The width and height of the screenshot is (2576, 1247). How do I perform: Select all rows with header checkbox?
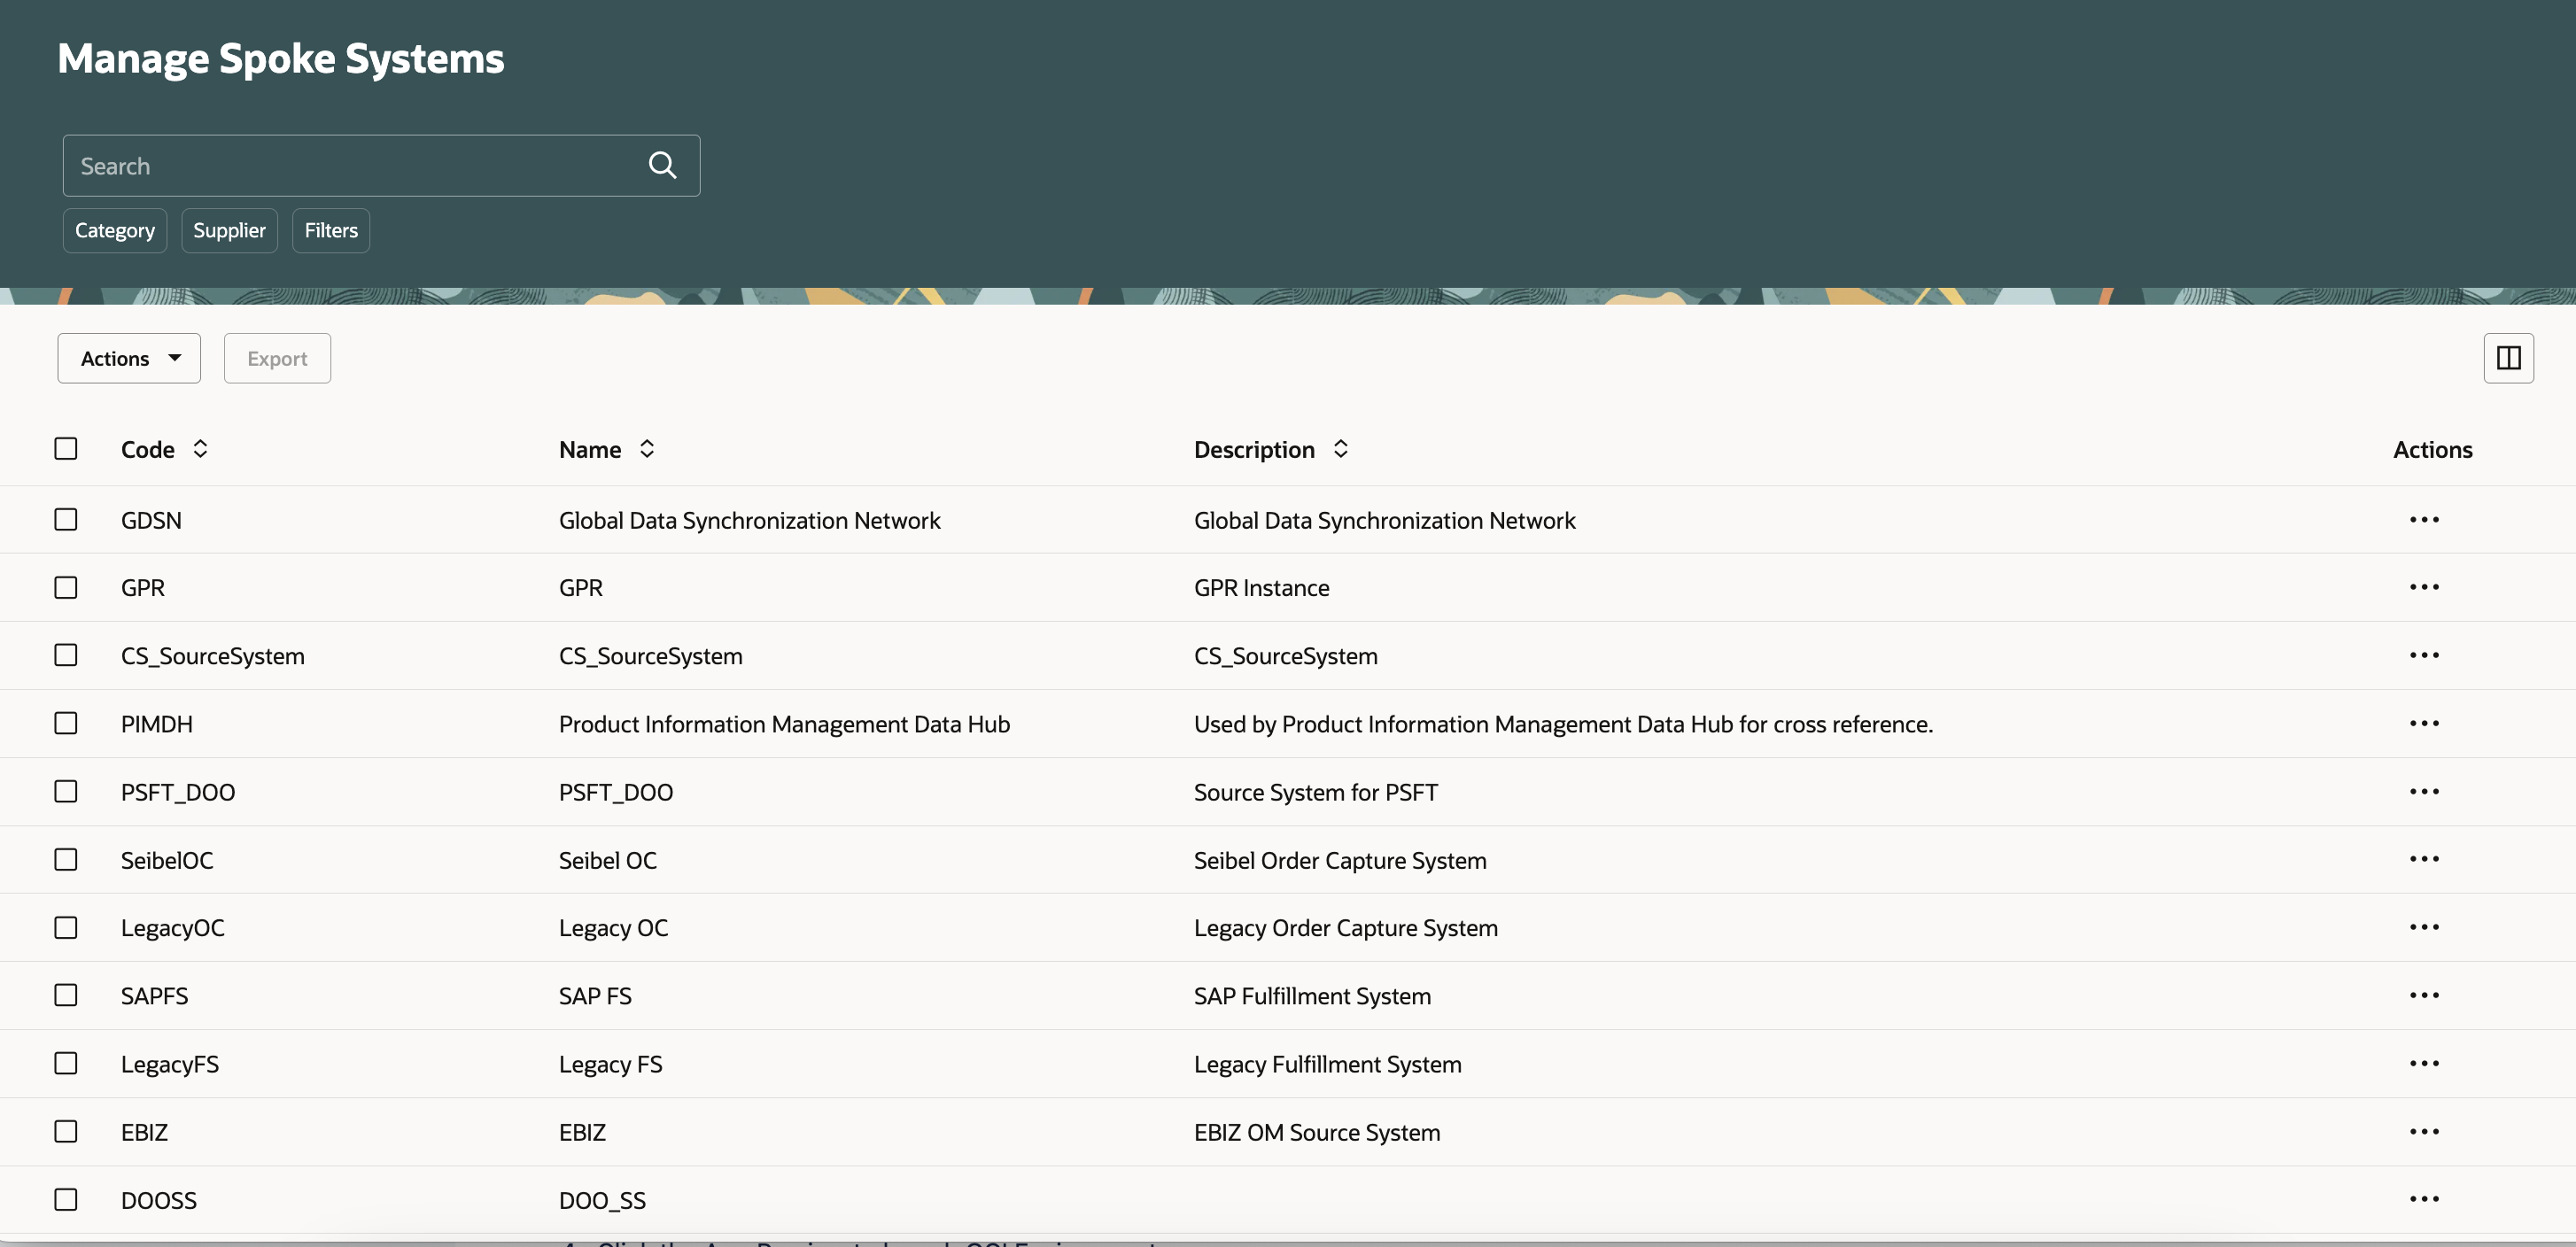66,449
